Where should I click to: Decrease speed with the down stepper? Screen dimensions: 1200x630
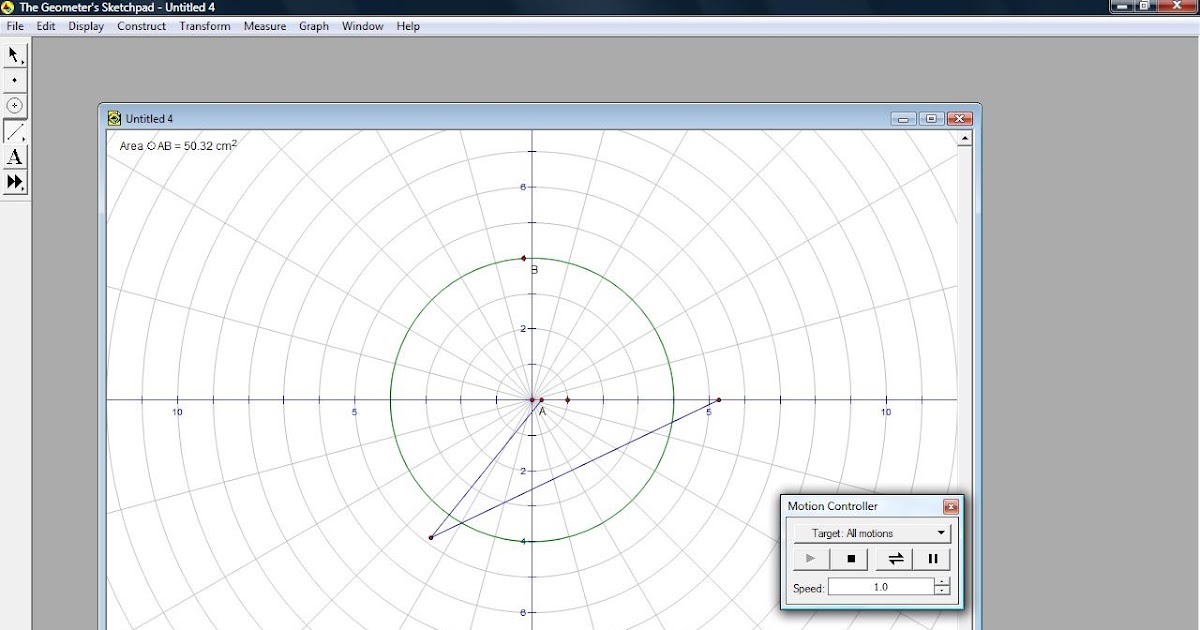pyautogui.click(x=942, y=591)
